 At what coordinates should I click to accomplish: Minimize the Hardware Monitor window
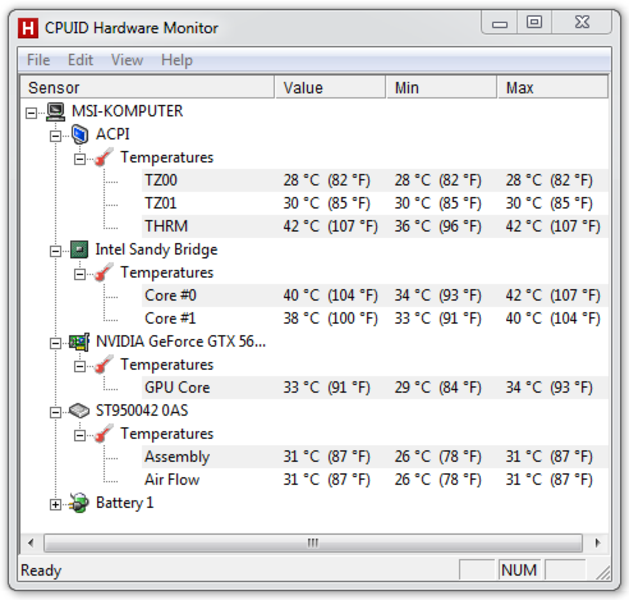tap(499, 23)
